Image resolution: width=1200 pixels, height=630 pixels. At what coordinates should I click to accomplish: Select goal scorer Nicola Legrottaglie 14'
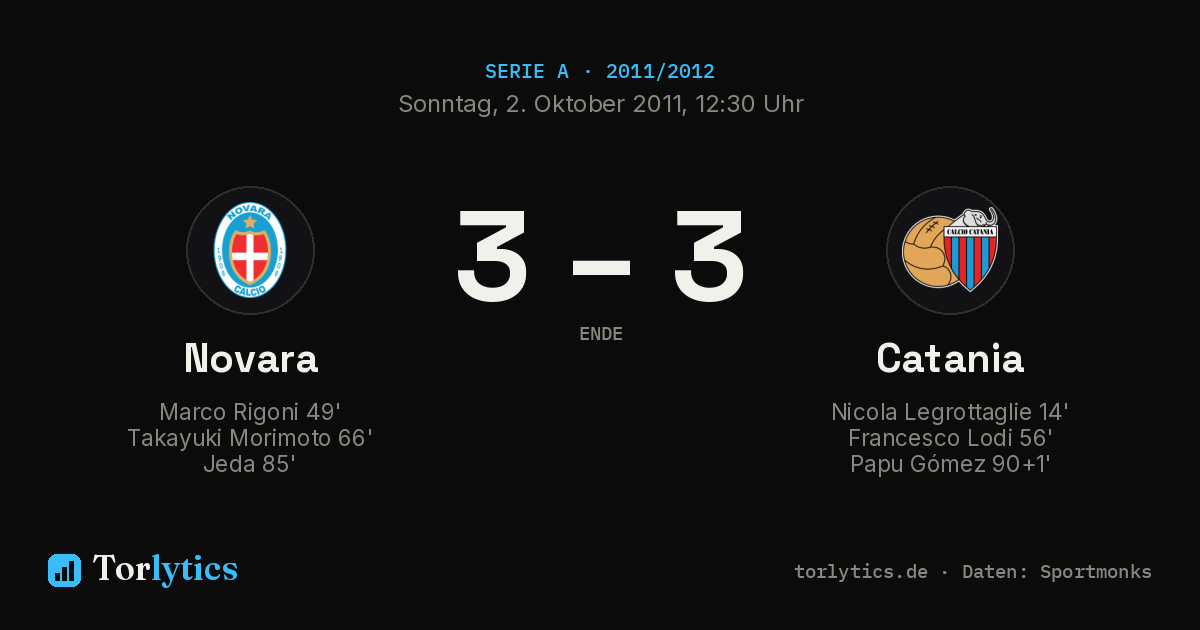(x=950, y=412)
